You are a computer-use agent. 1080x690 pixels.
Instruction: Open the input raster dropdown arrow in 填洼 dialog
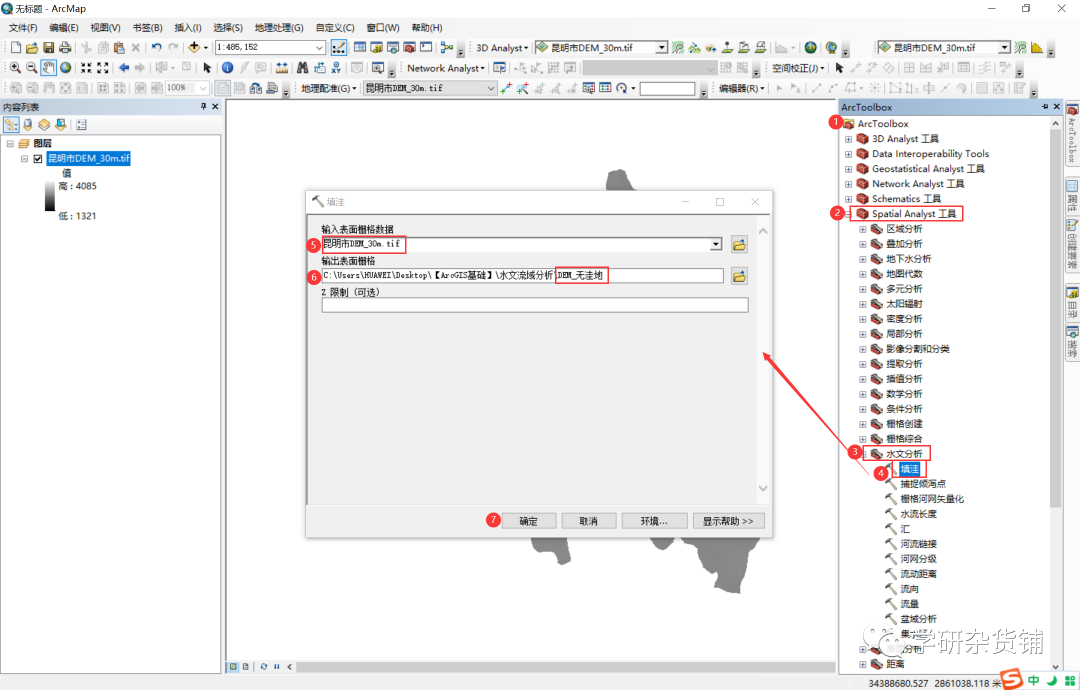coord(716,244)
